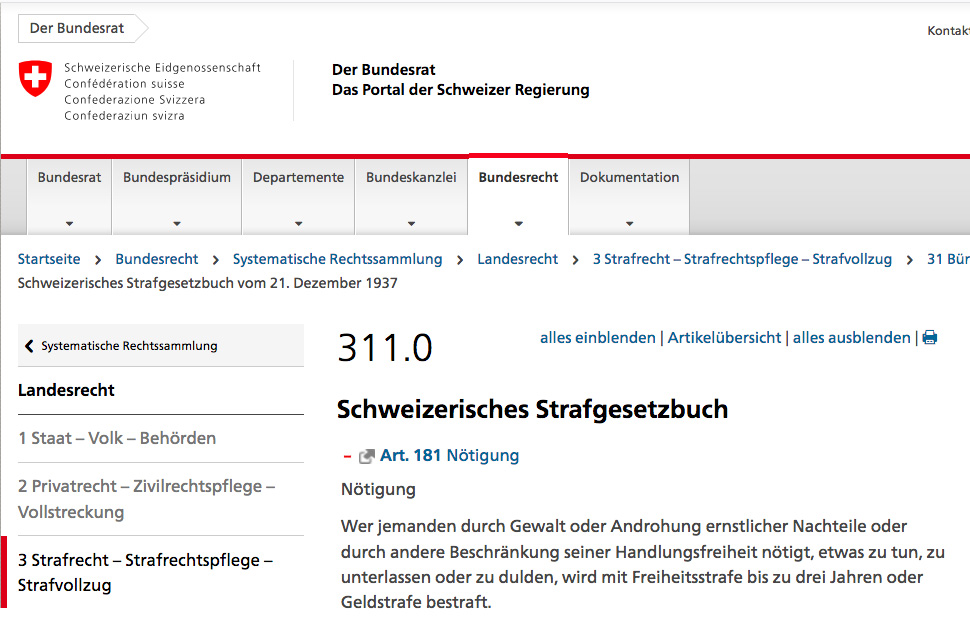Click back chevron before Systematische Rechtssammlung
The height and width of the screenshot is (633, 970).
pyautogui.click(x=28, y=346)
